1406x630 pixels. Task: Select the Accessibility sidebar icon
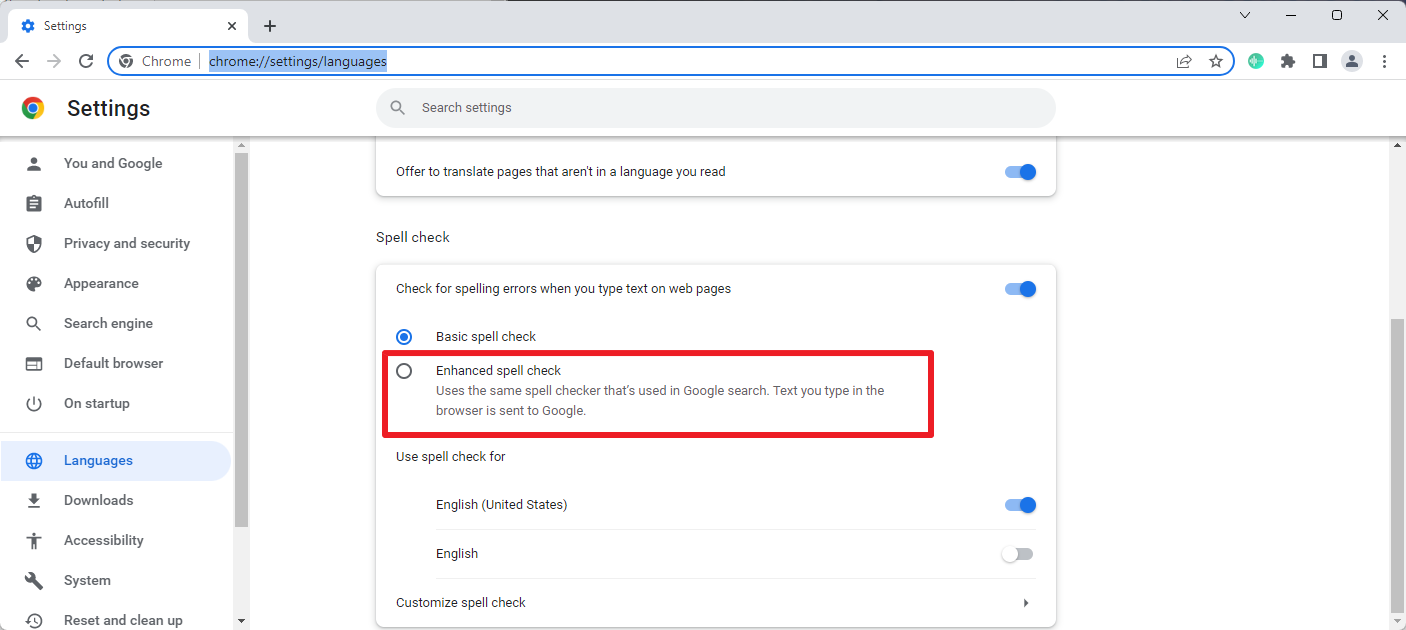tap(35, 540)
